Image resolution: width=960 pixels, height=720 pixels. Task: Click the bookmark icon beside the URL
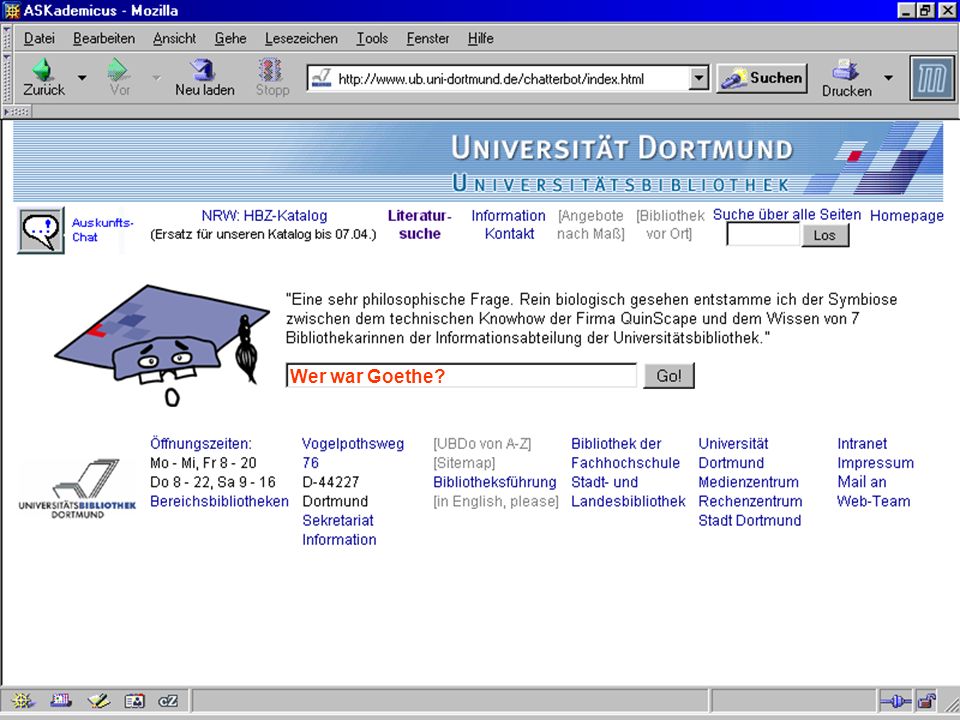coord(321,78)
